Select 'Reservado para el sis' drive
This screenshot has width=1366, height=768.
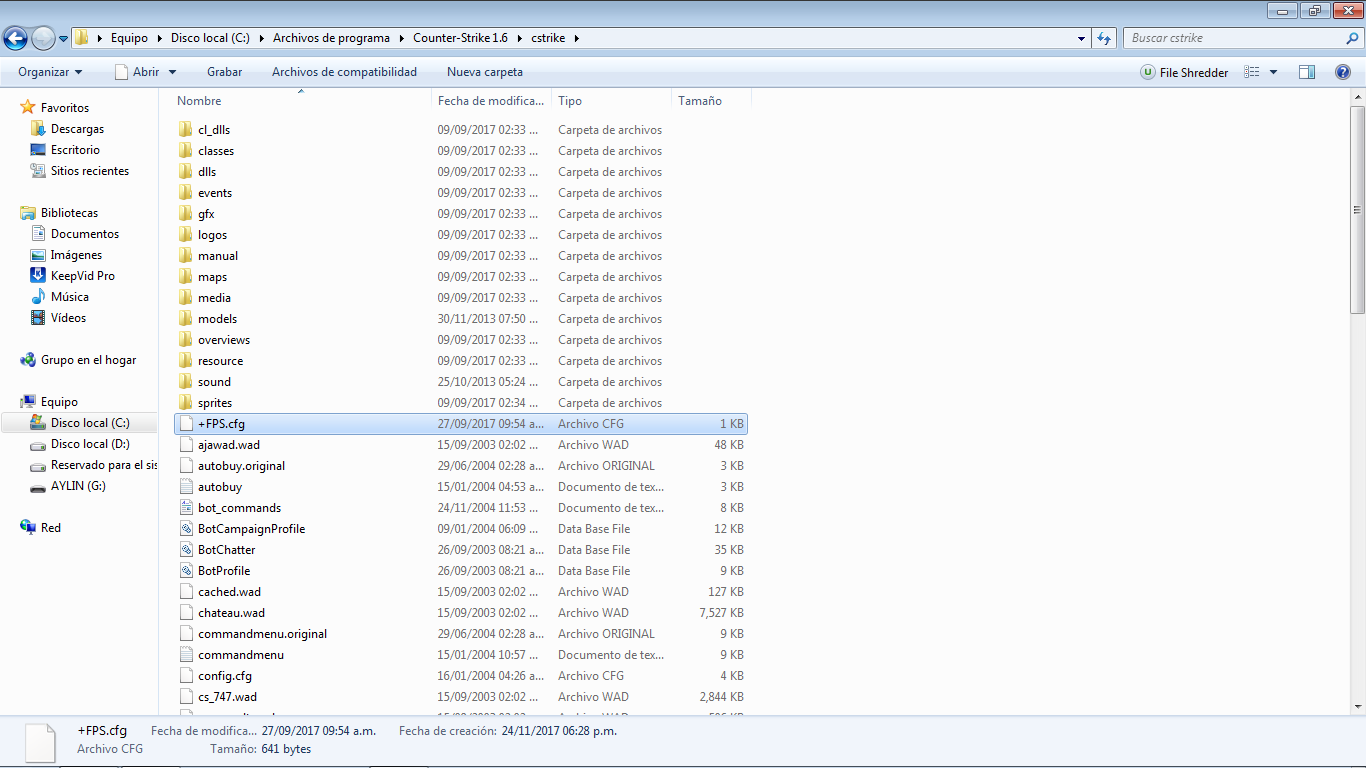[104, 465]
